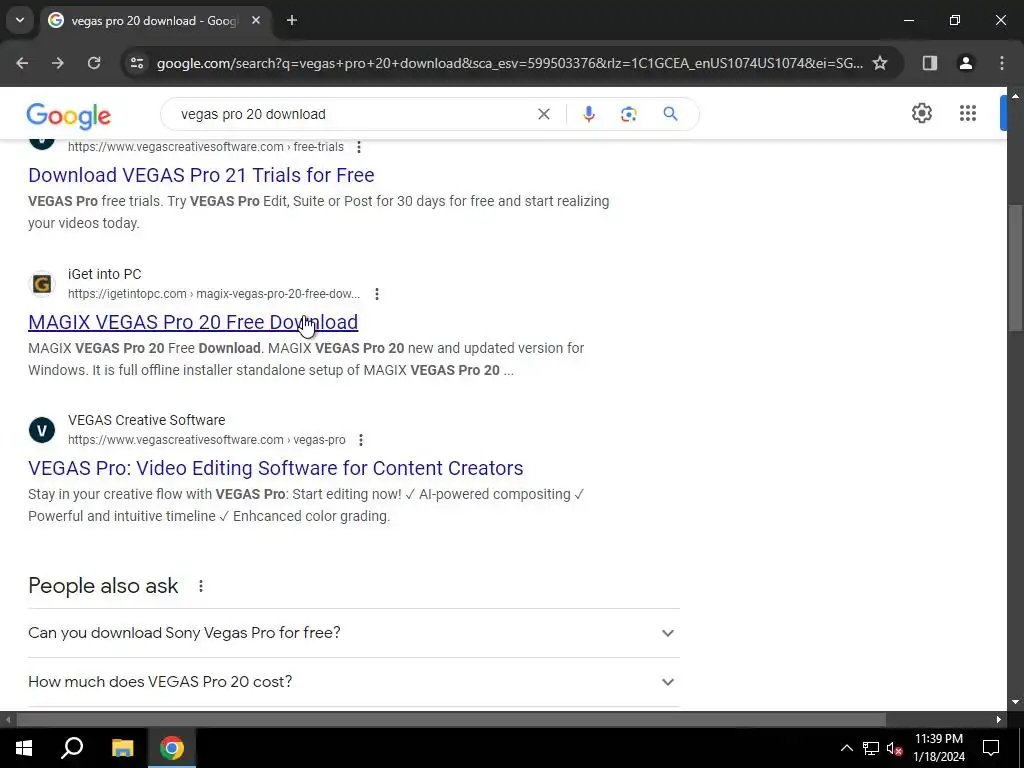Open People also ask options menu
The height and width of the screenshot is (768, 1024).
[200, 586]
